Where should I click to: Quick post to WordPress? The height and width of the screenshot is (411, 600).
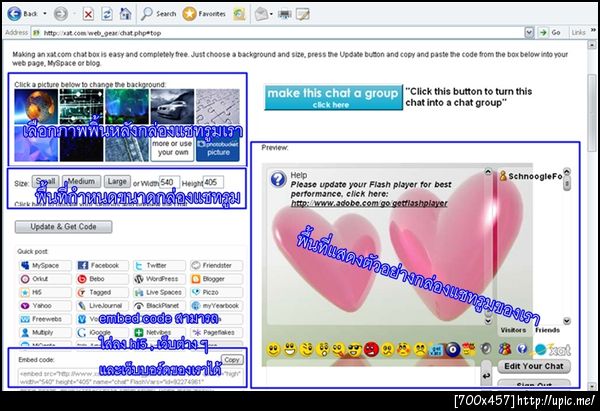coord(159,279)
